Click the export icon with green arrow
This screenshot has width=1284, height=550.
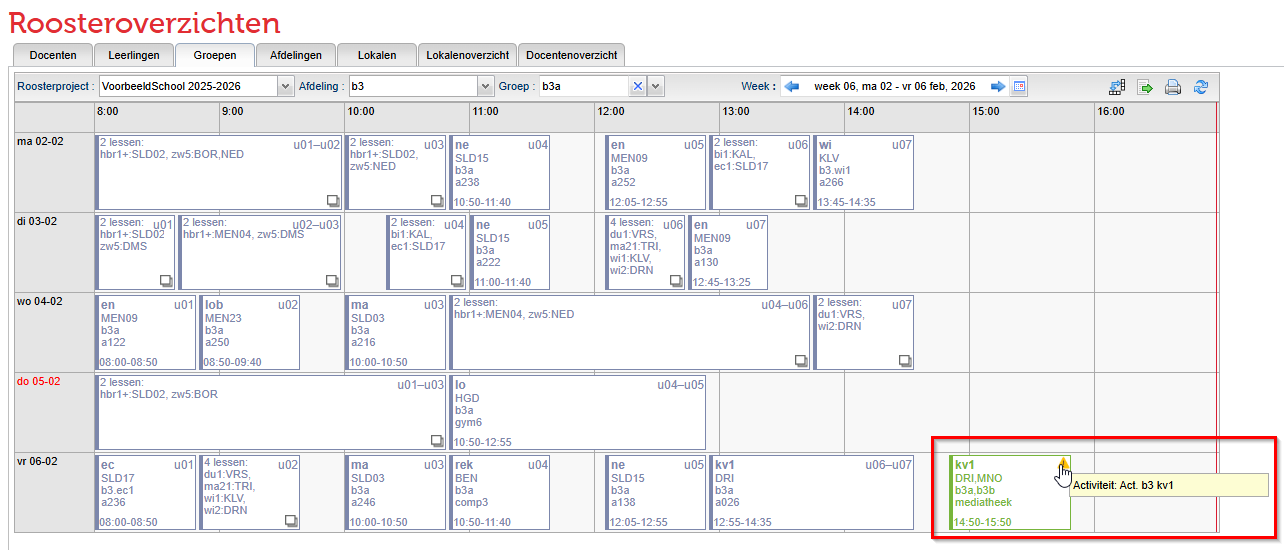(1146, 87)
